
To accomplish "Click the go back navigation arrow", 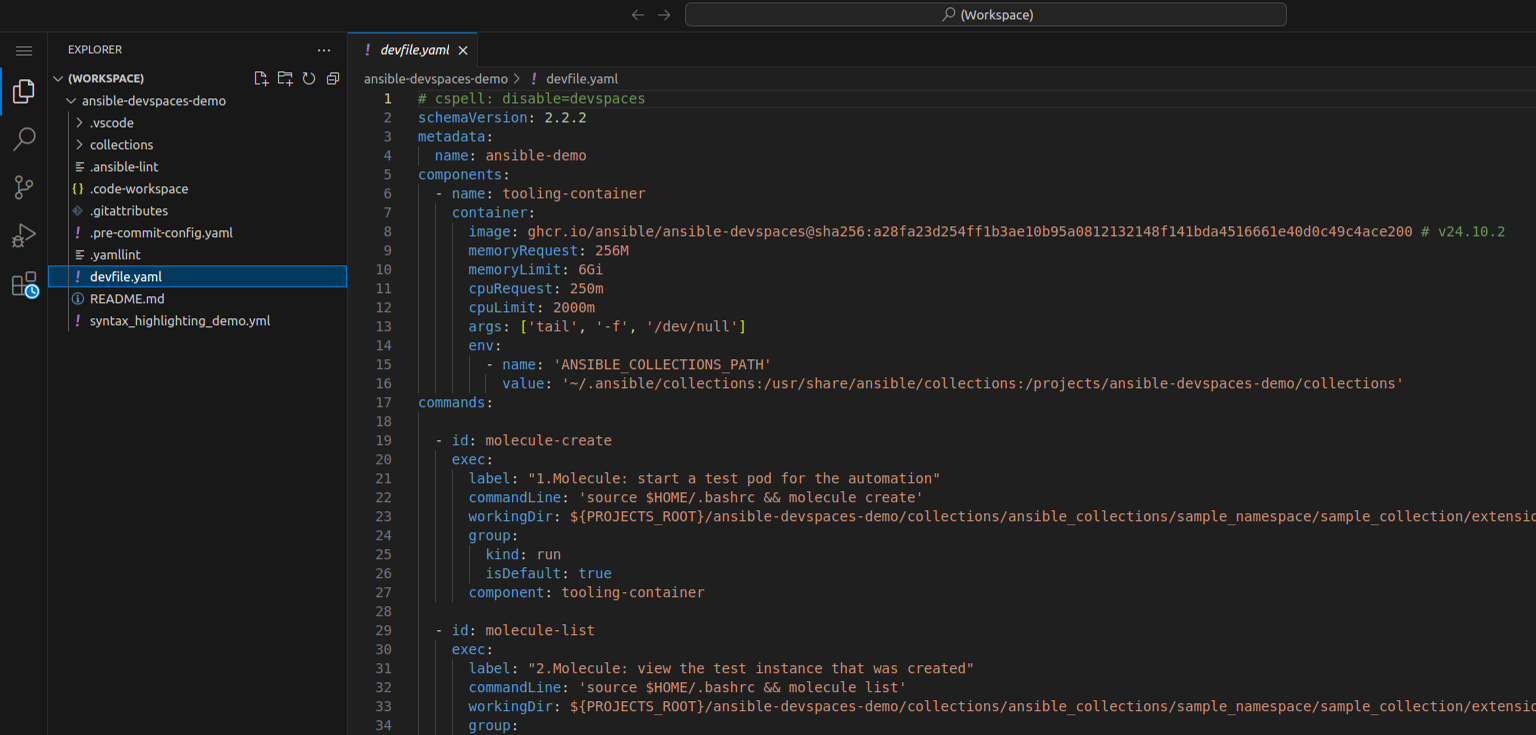I will click(638, 15).
